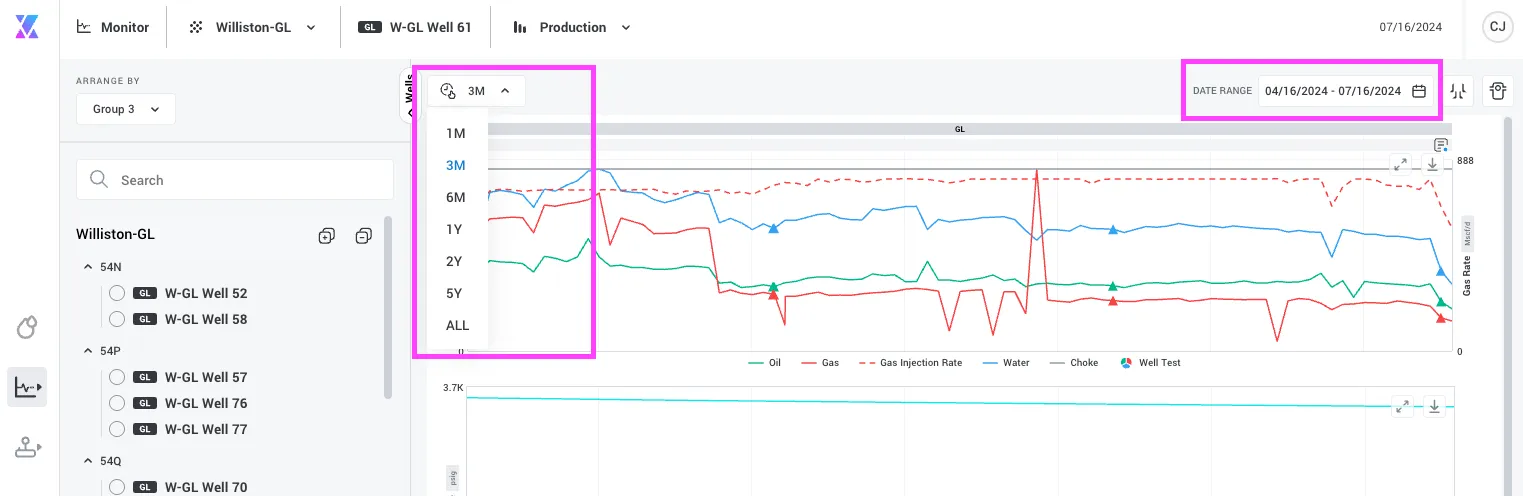Toggle the Choke series in legend
The height and width of the screenshot is (496, 1523).
coord(1073,363)
